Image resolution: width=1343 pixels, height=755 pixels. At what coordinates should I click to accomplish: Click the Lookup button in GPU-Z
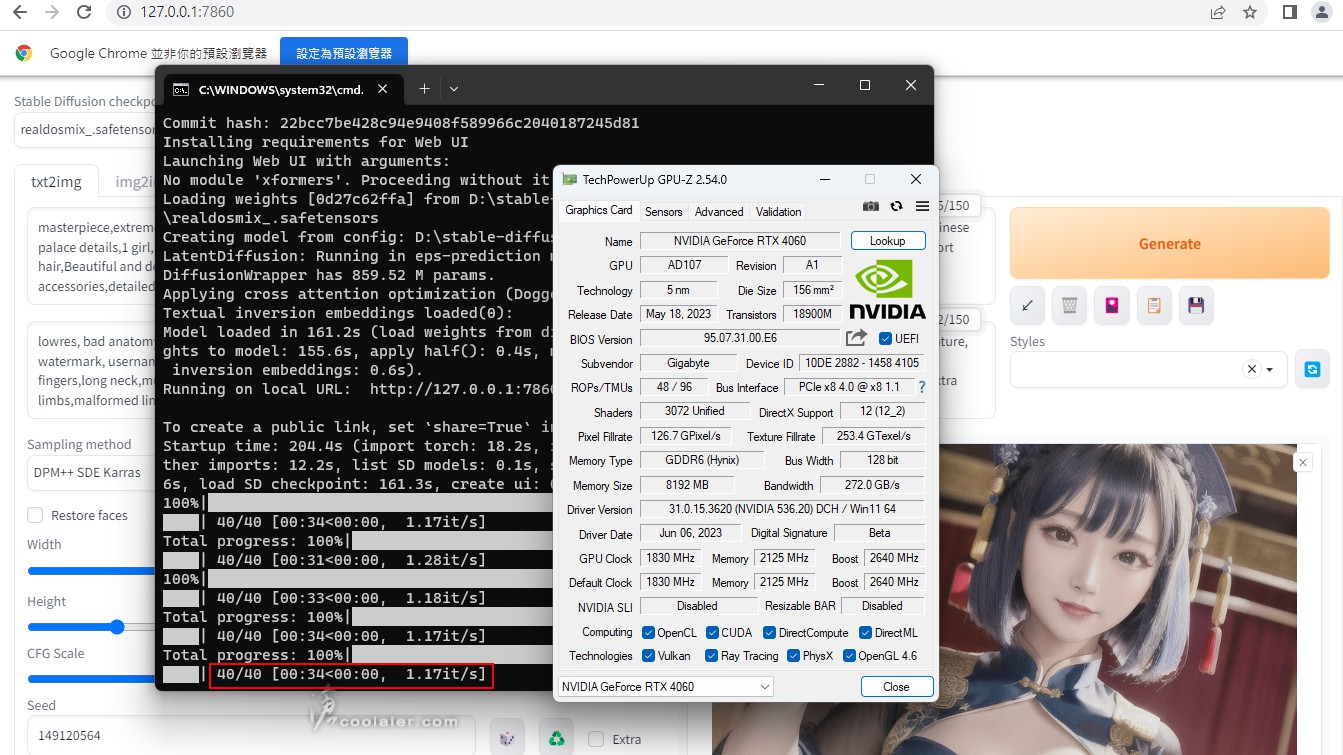pyautogui.click(x=888, y=241)
